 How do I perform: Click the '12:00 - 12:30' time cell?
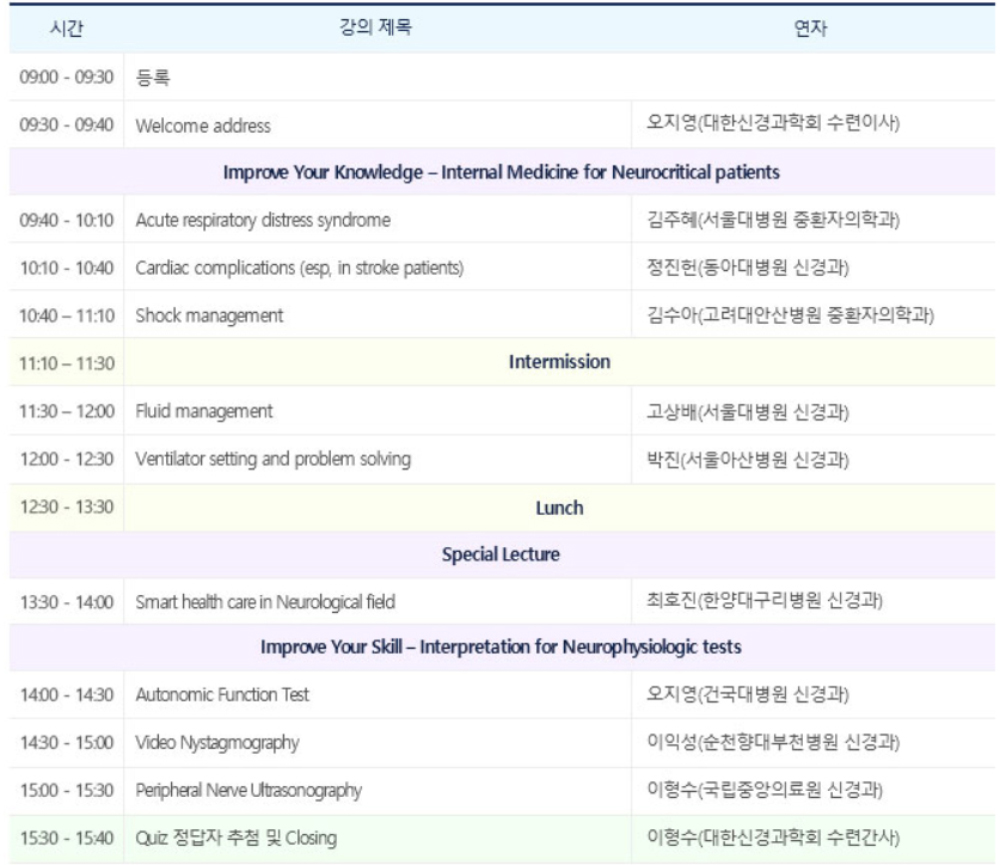66,459
